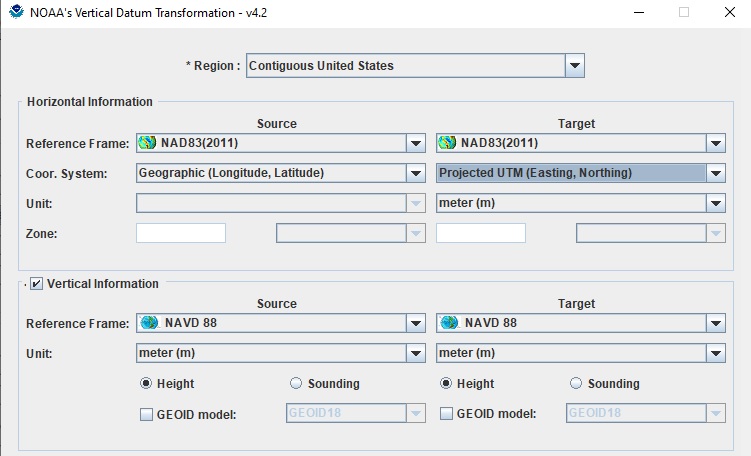Image resolution: width=751 pixels, height=456 pixels.
Task: Close the VDatum window
Action: (729, 12)
